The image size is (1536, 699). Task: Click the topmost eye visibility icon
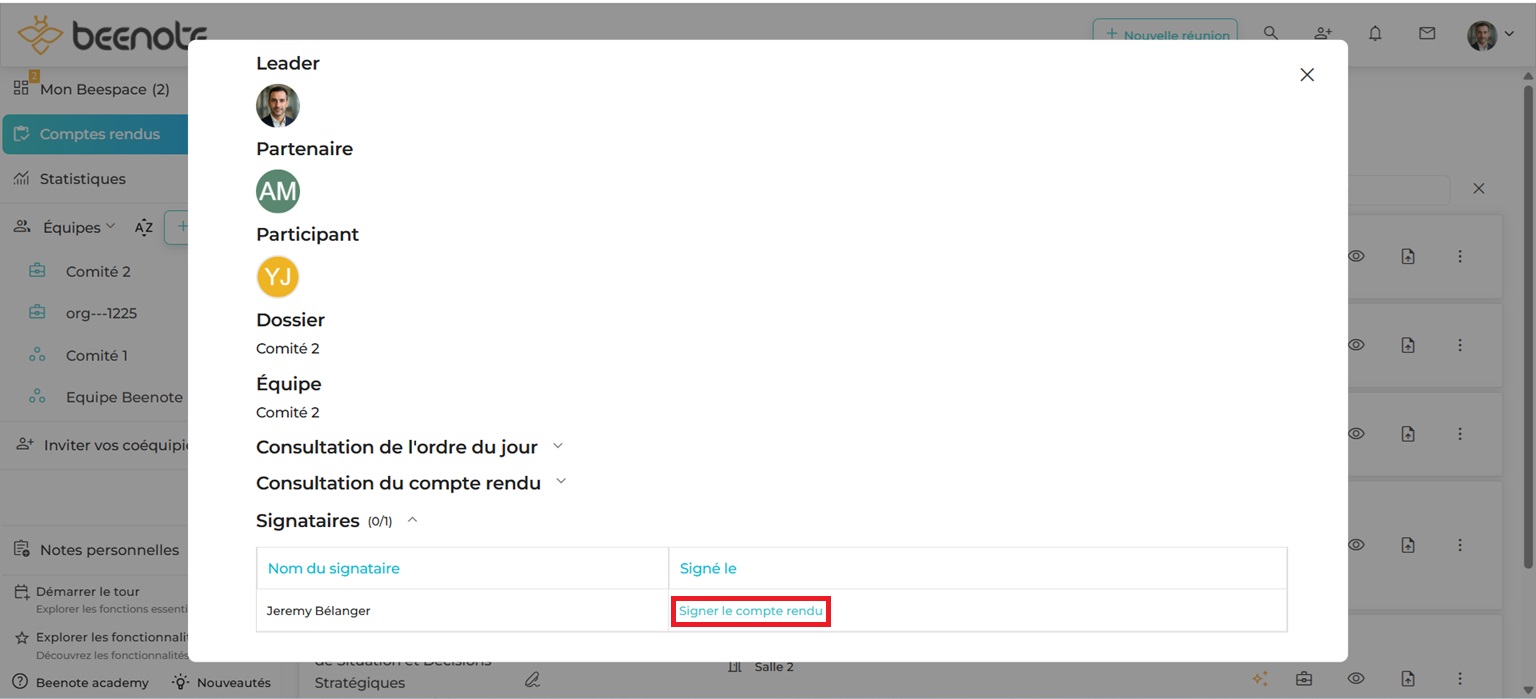pyautogui.click(x=1356, y=256)
